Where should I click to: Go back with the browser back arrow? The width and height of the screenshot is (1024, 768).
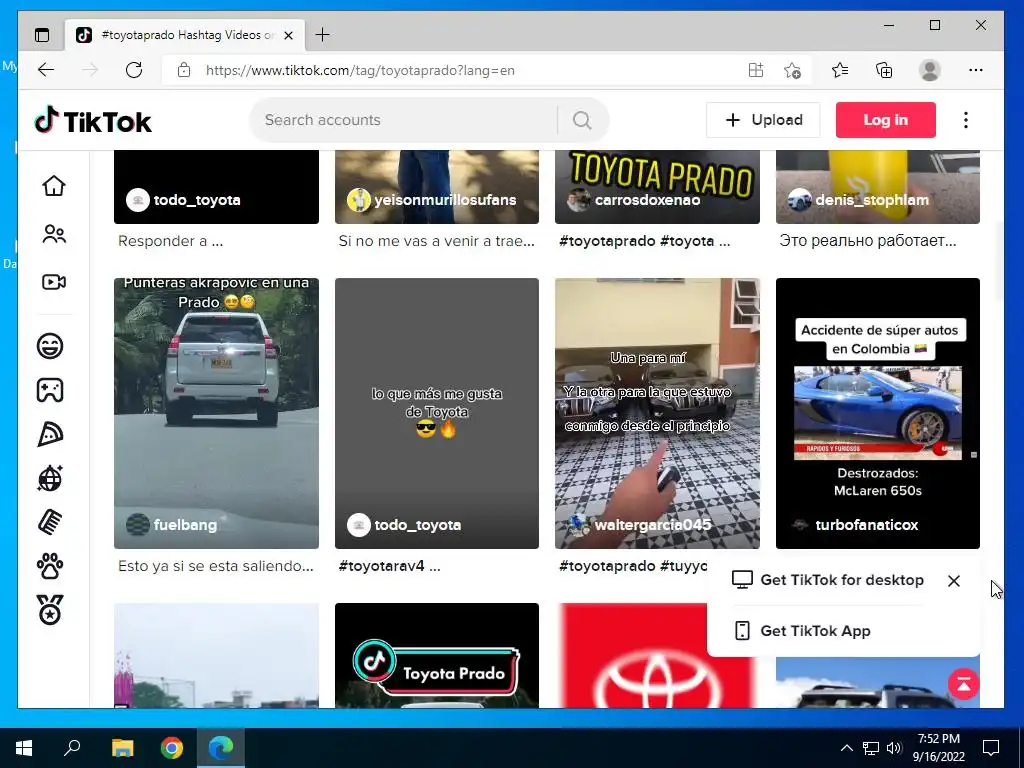point(46,70)
